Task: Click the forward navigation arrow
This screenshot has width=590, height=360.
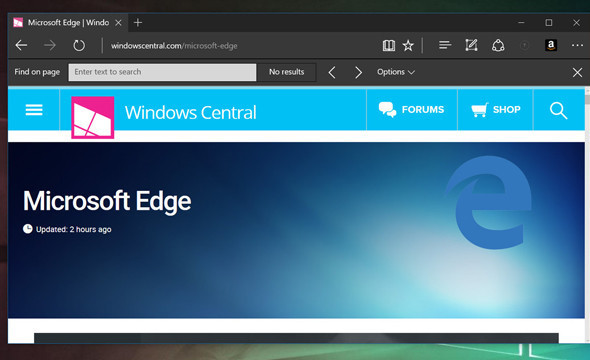Action: [50, 46]
